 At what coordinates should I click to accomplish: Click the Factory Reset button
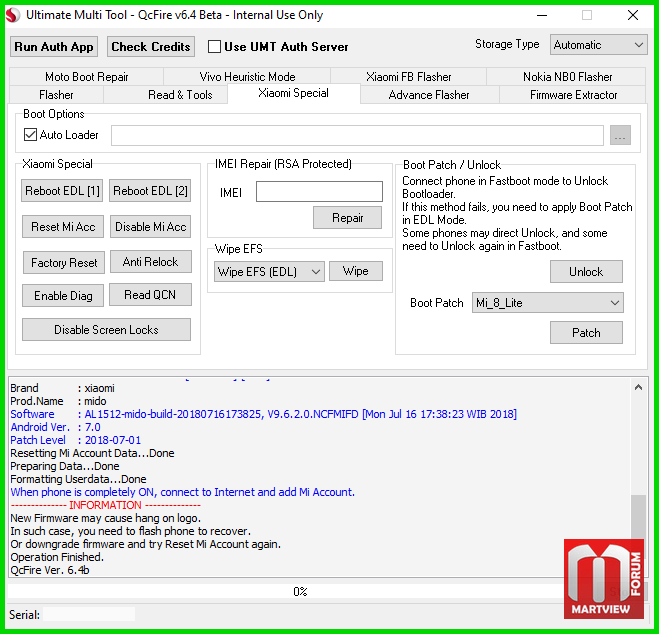[x=64, y=263]
